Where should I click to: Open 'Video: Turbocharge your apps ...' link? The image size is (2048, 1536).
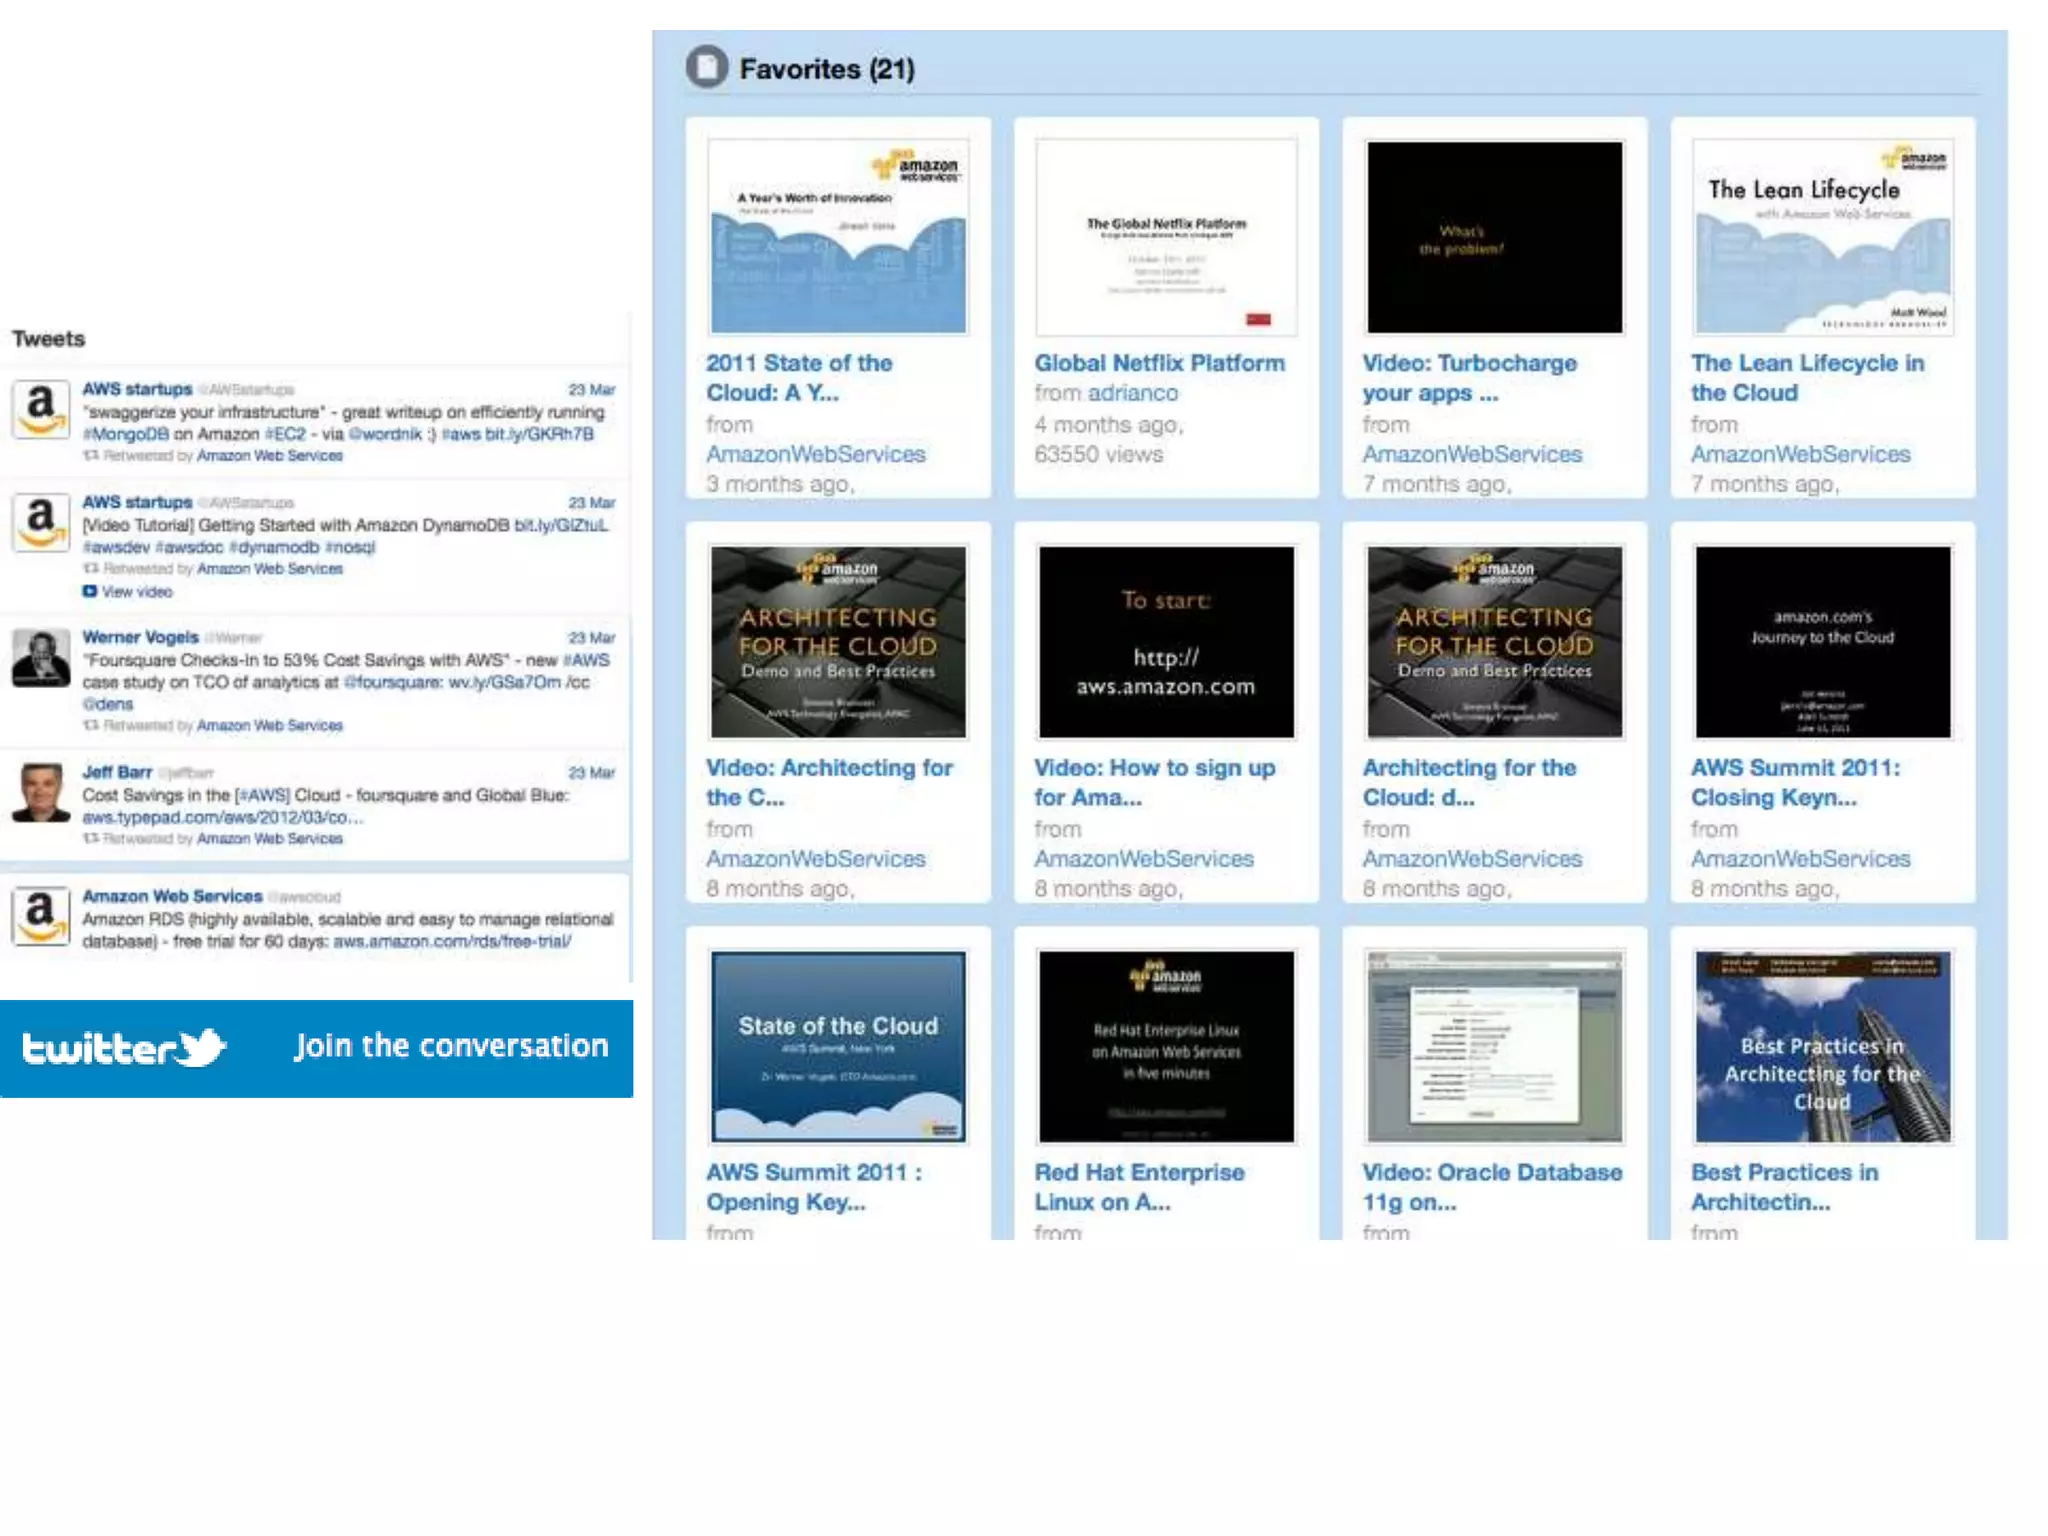1469,378
